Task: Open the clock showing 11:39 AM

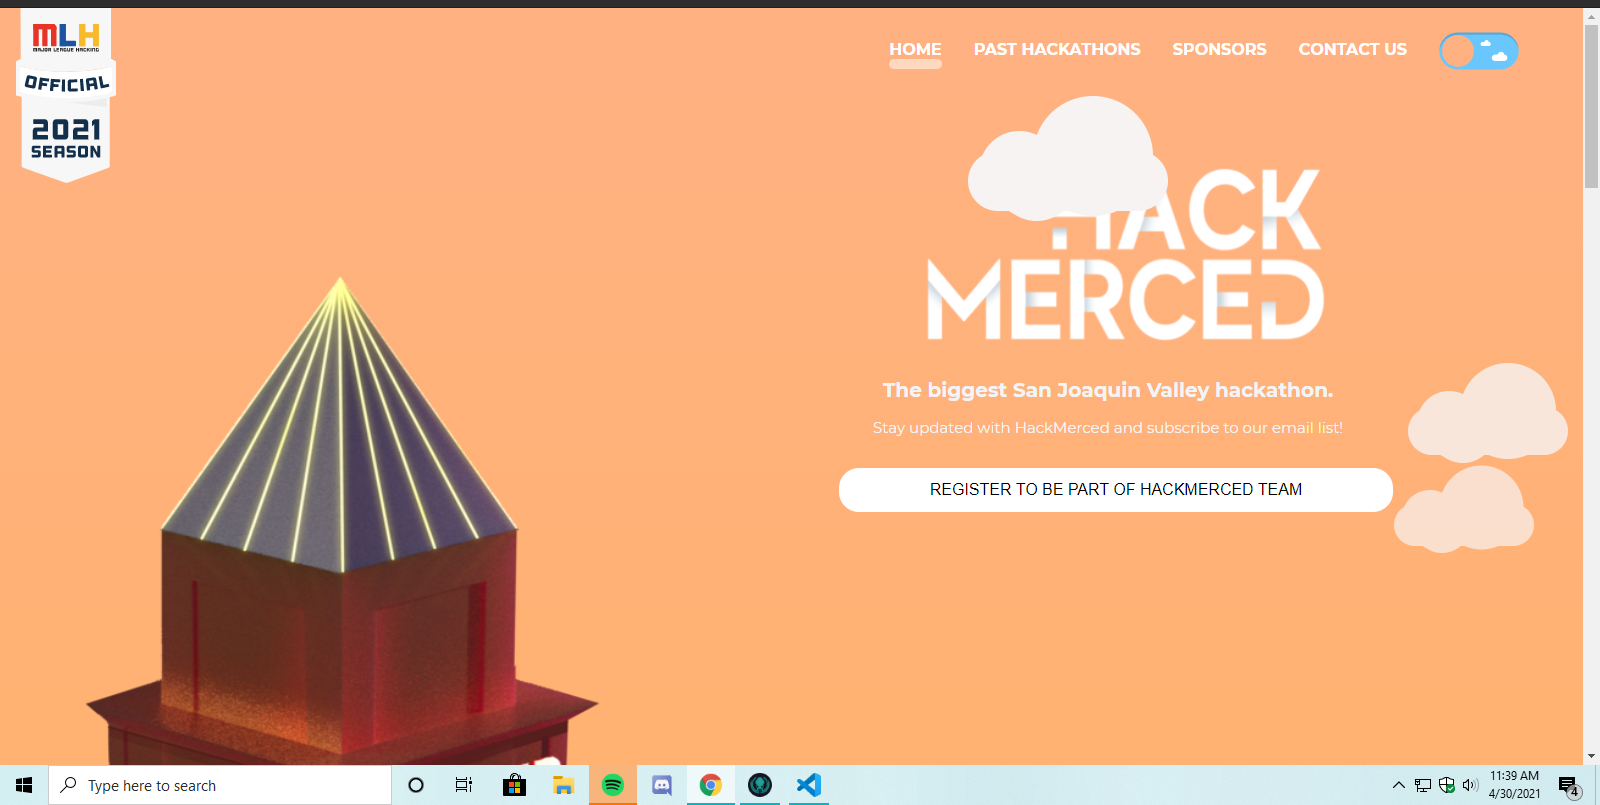Action: (x=1514, y=785)
